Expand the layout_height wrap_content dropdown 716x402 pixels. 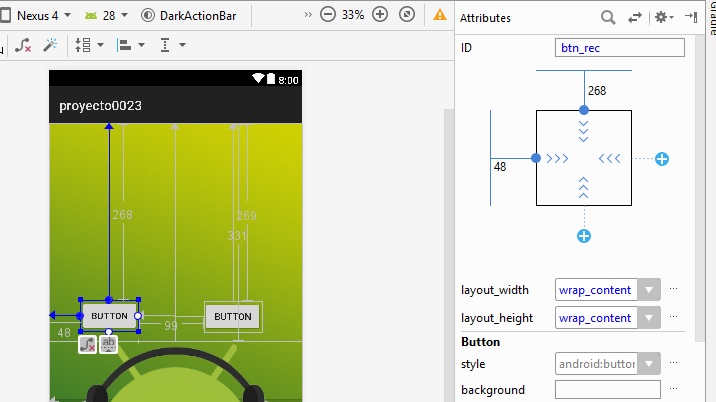pos(650,318)
